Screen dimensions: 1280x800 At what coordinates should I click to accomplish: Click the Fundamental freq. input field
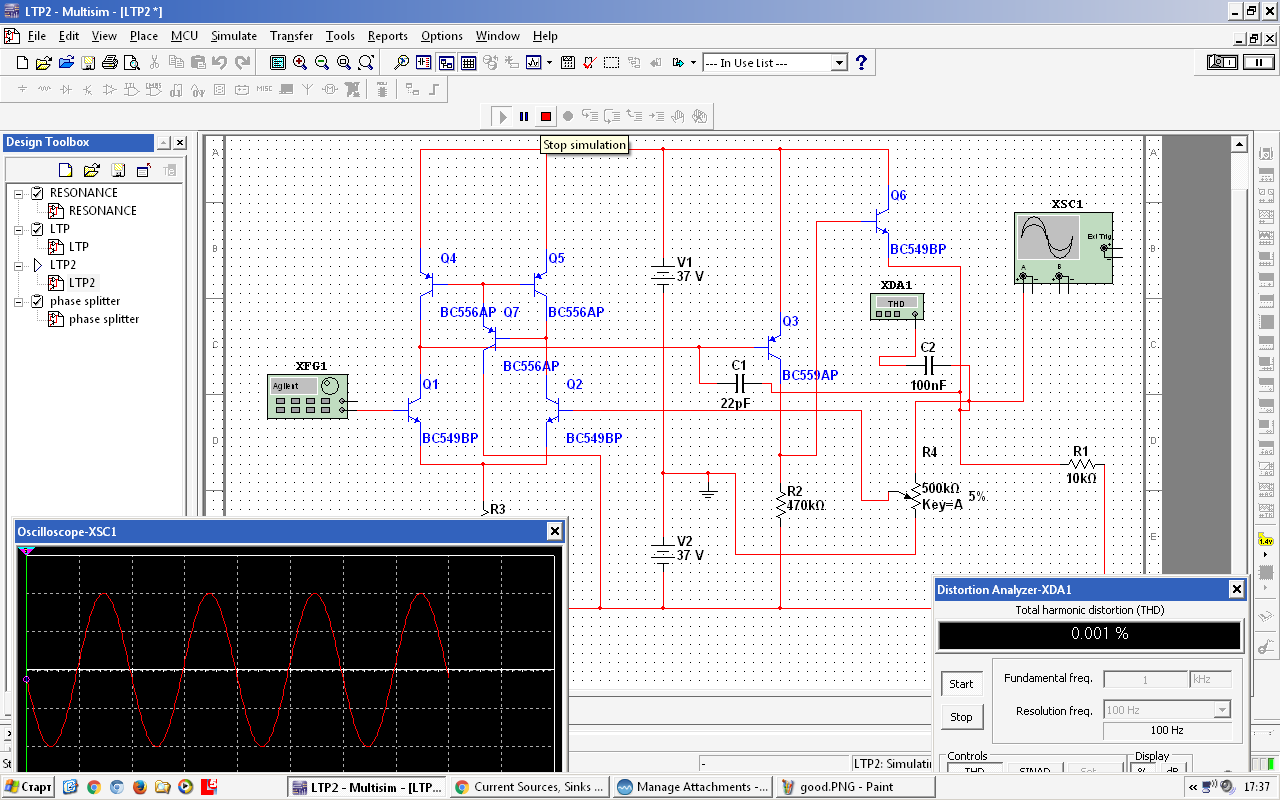click(x=1144, y=679)
